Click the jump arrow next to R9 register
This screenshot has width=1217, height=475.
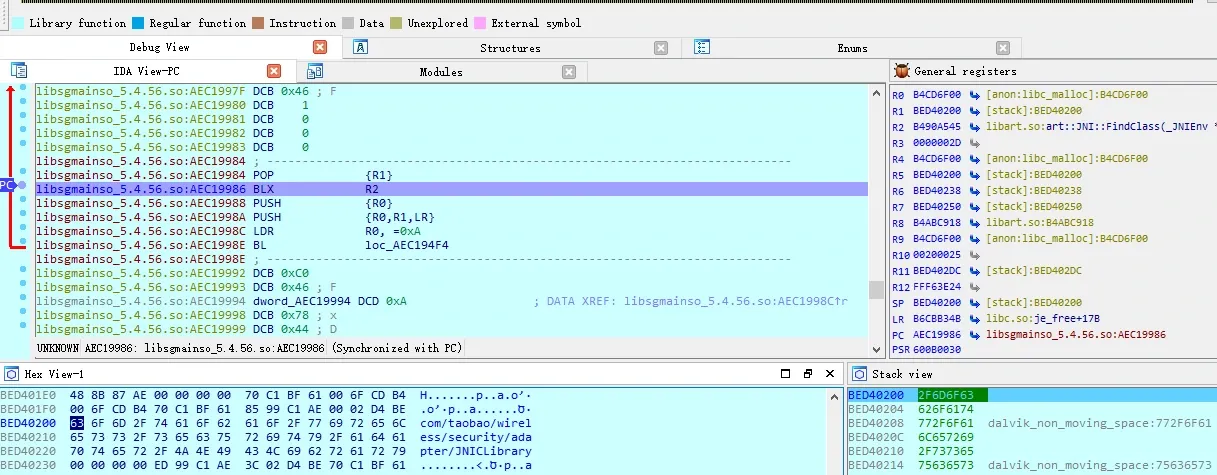(x=974, y=239)
